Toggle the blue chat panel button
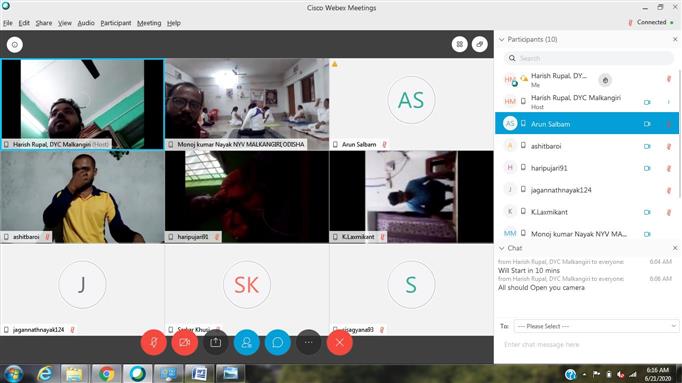Viewport: 682px width, 383px height. click(x=277, y=343)
